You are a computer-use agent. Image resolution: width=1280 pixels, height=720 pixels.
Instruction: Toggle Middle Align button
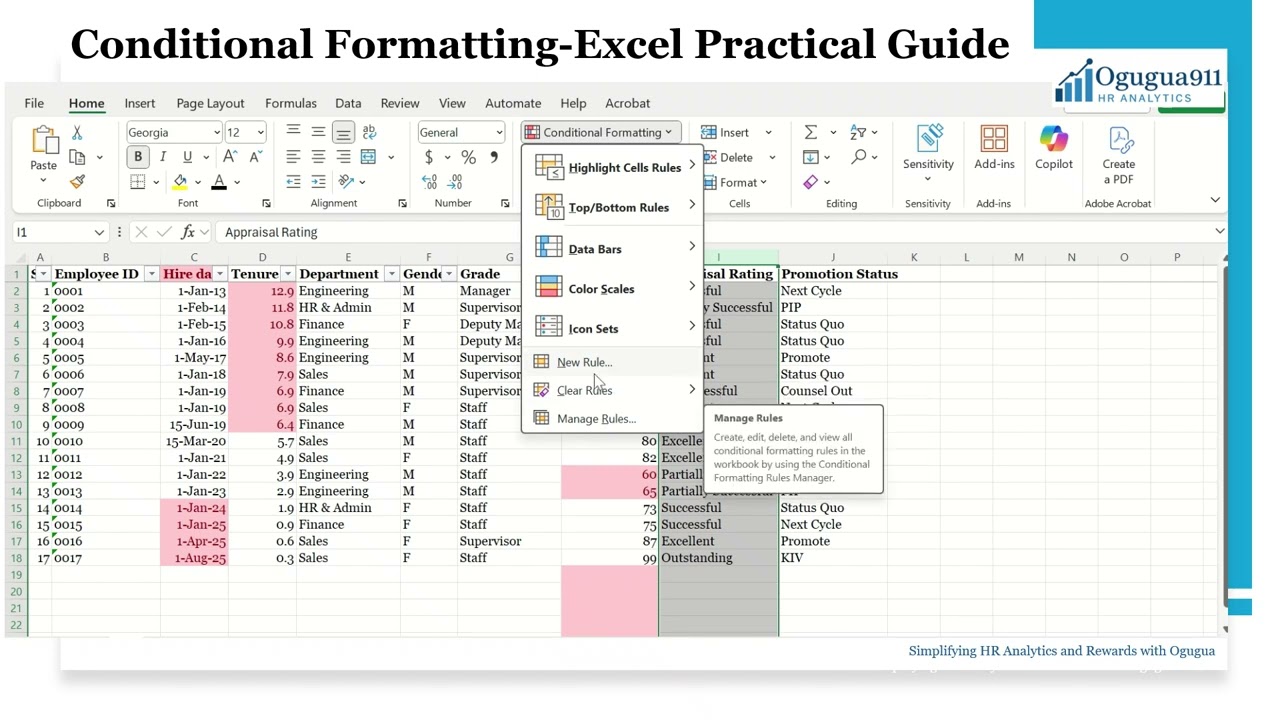point(318,132)
